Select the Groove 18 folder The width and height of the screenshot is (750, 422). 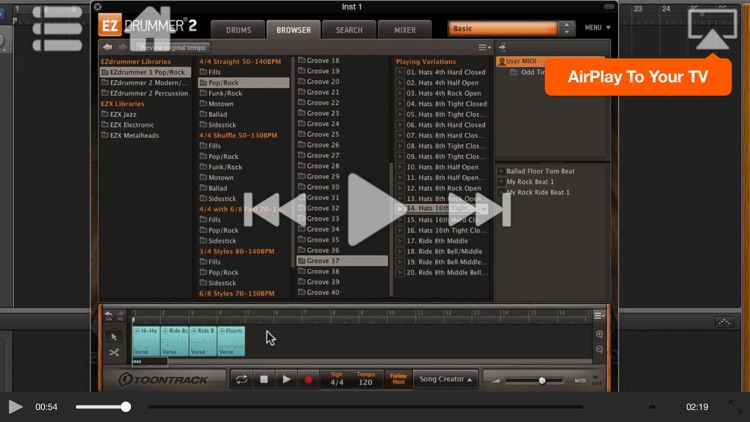pyautogui.click(x=319, y=60)
